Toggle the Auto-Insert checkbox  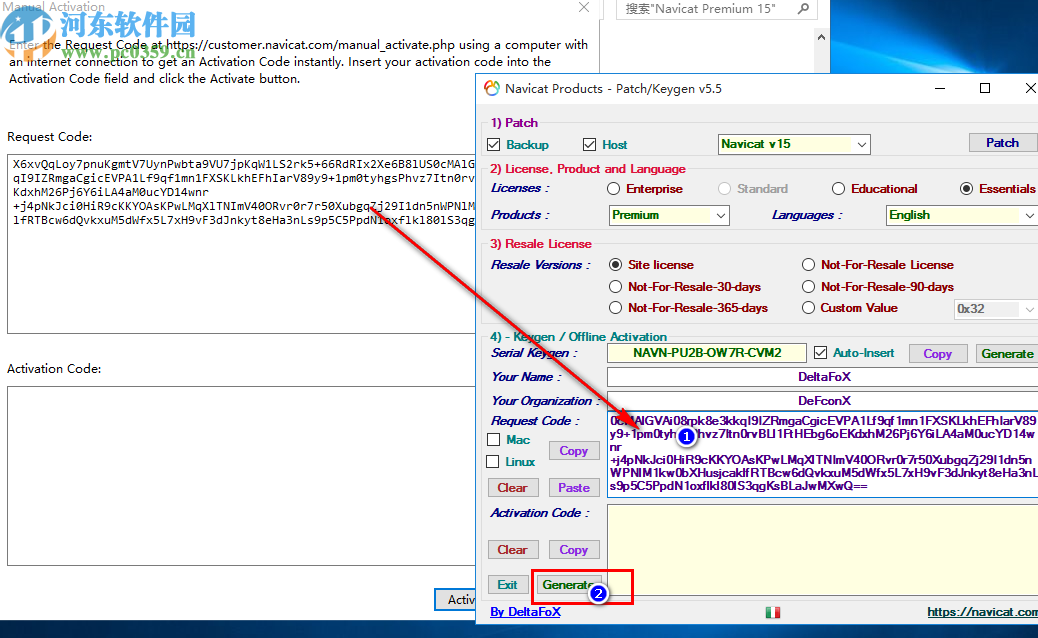tap(821, 353)
